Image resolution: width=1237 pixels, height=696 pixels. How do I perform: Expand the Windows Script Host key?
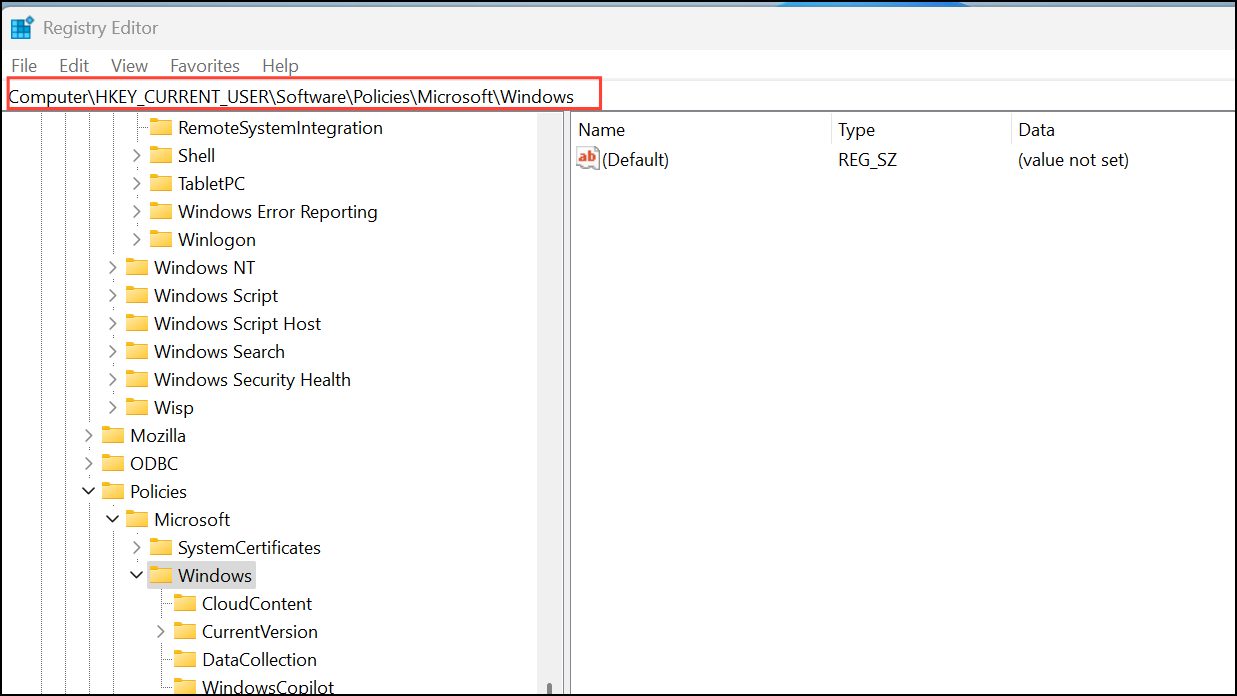[x=113, y=324]
